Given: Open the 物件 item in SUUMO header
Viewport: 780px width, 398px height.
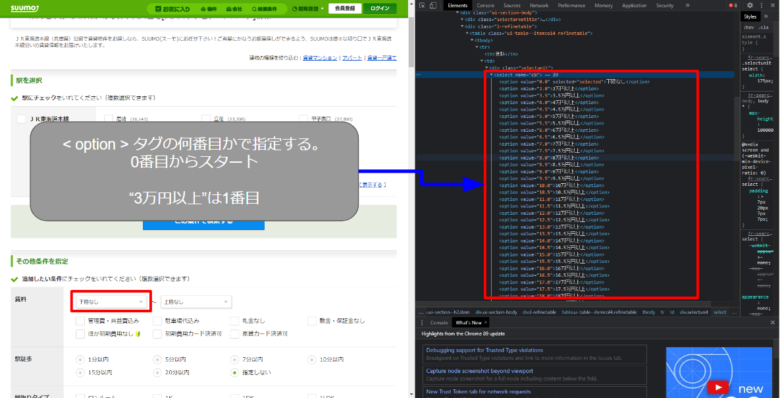Looking at the screenshot, I should (210, 9).
